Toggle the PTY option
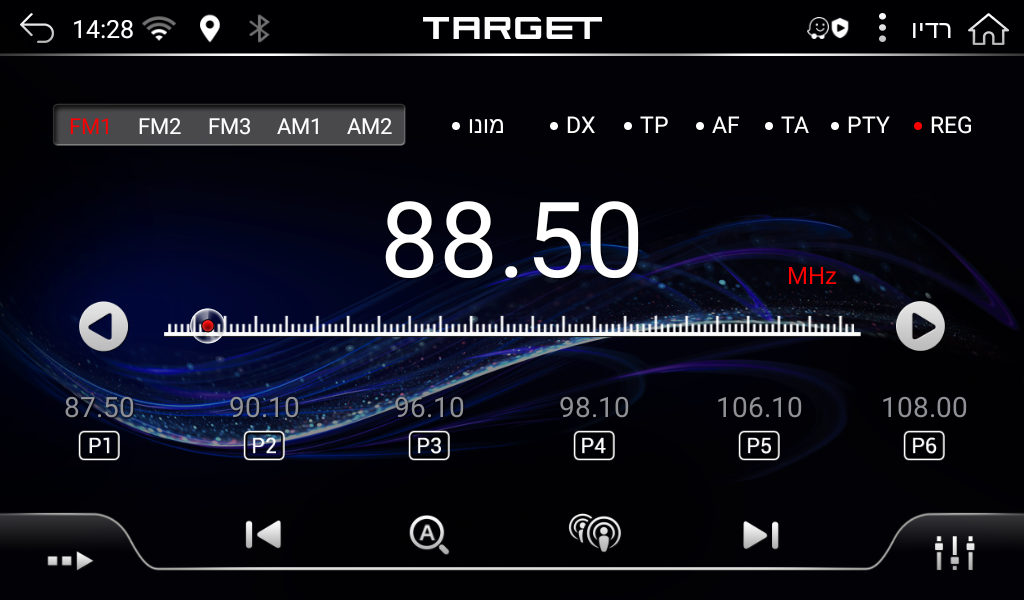The image size is (1024, 600). pos(860,125)
